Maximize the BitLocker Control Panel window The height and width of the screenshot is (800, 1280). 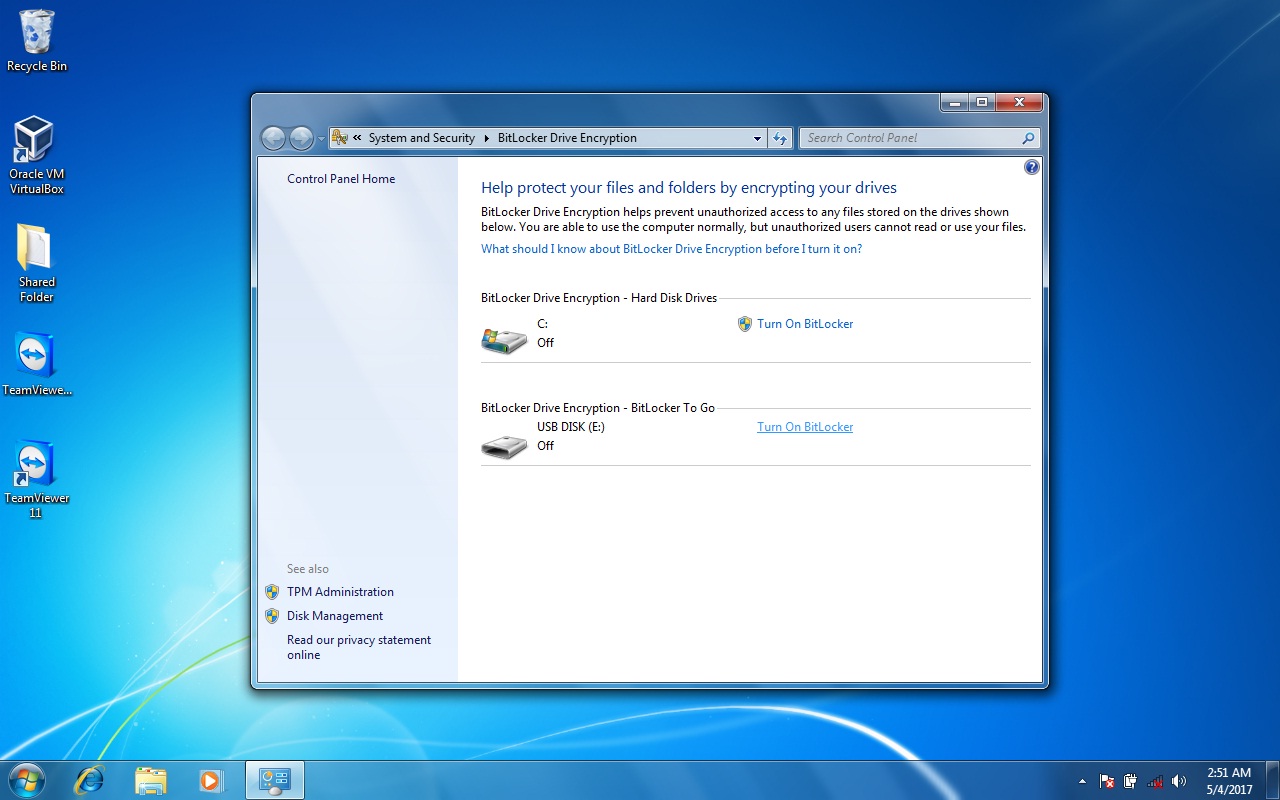click(982, 102)
